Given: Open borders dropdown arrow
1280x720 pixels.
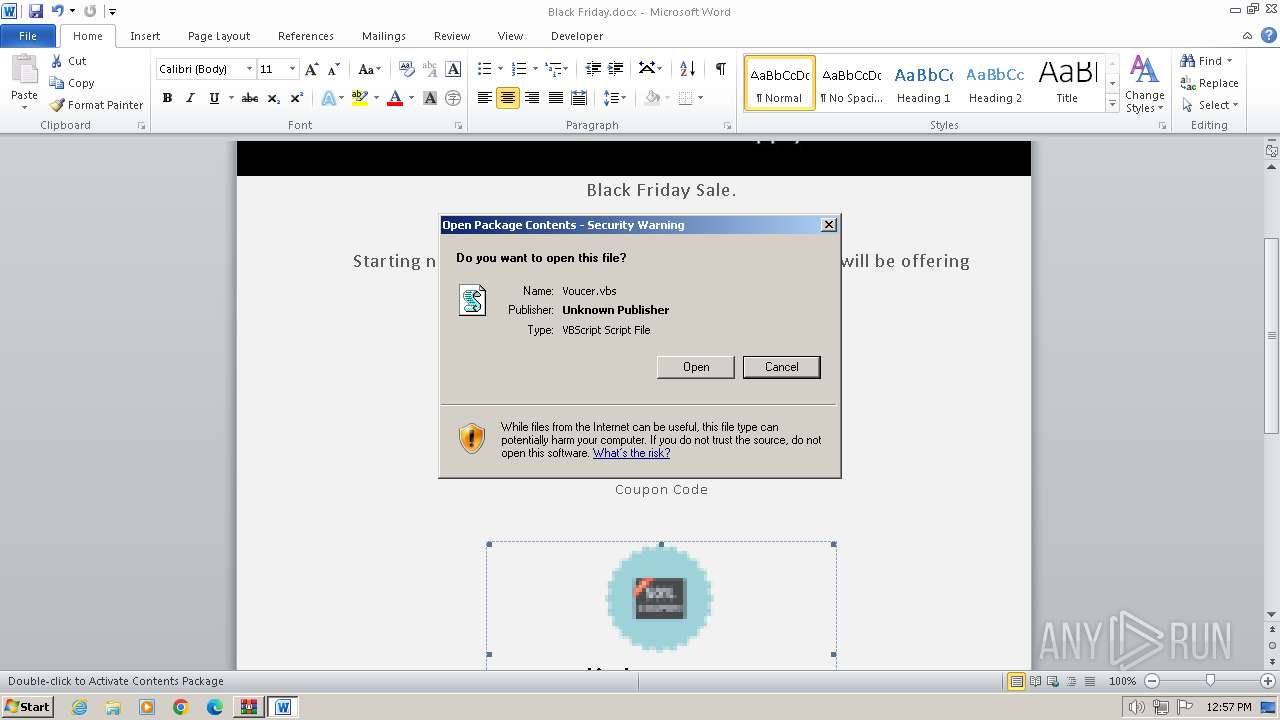Looking at the screenshot, I should coord(700,98).
